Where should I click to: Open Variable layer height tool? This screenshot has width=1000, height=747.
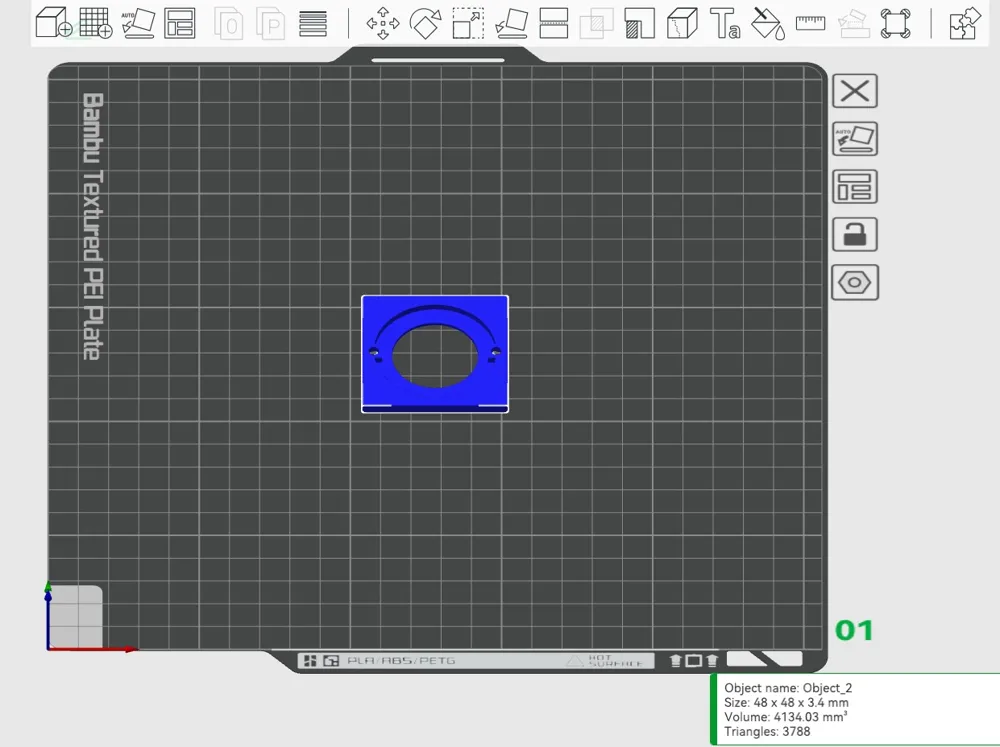point(312,23)
